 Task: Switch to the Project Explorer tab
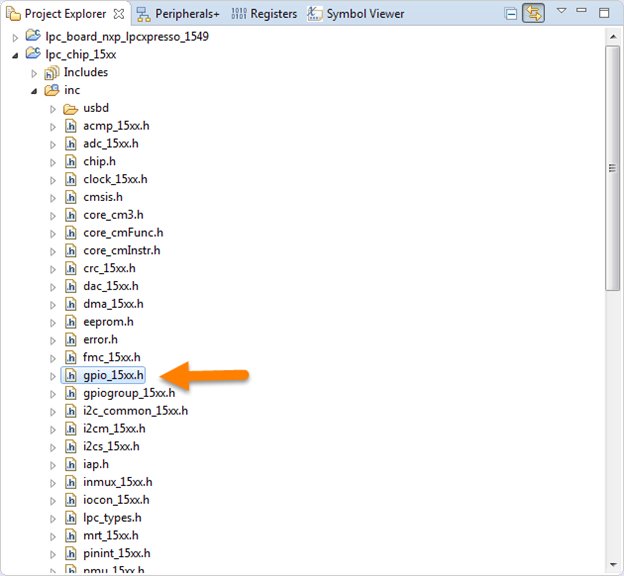66,14
